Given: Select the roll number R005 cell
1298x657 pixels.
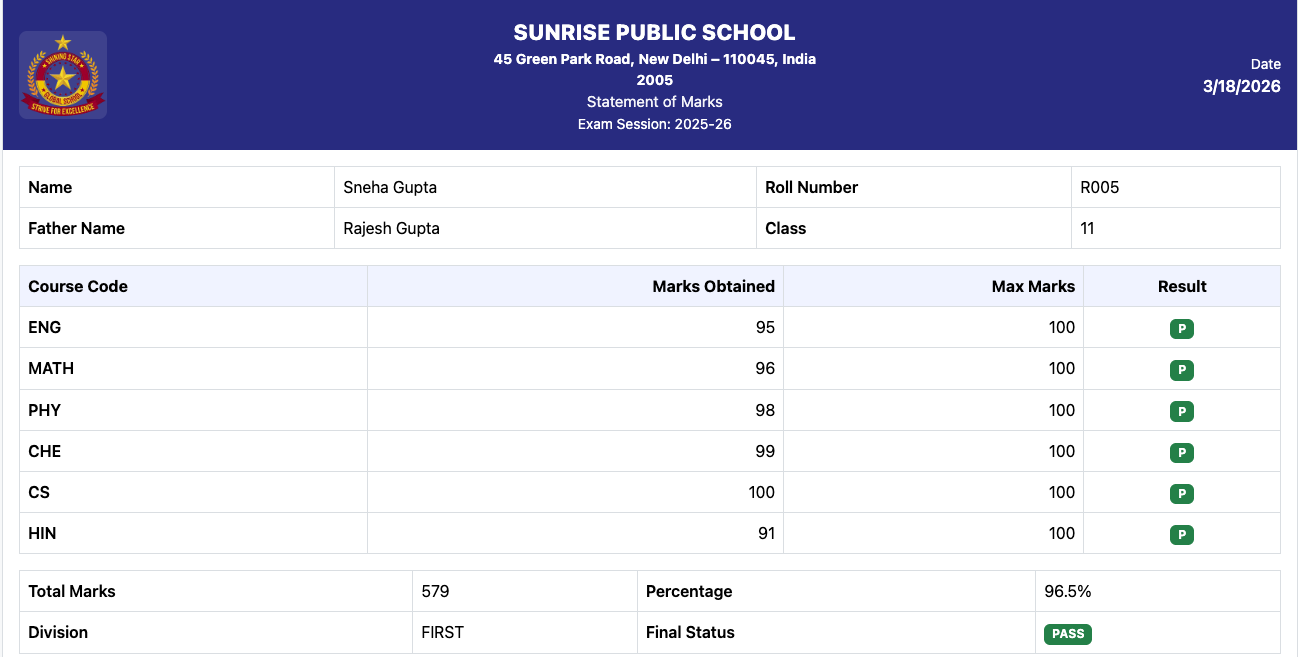Looking at the screenshot, I should [x=1099, y=187].
